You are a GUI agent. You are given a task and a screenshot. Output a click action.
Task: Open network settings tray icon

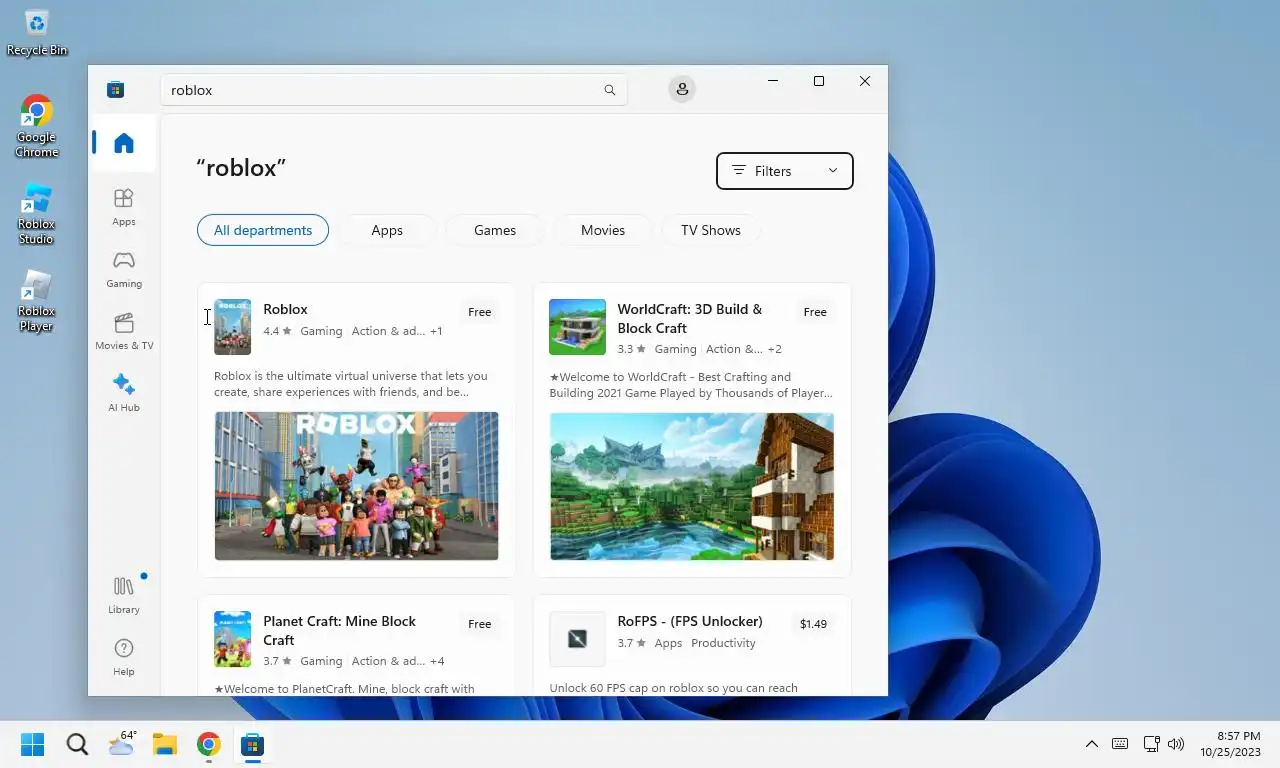pyautogui.click(x=1151, y=744)
